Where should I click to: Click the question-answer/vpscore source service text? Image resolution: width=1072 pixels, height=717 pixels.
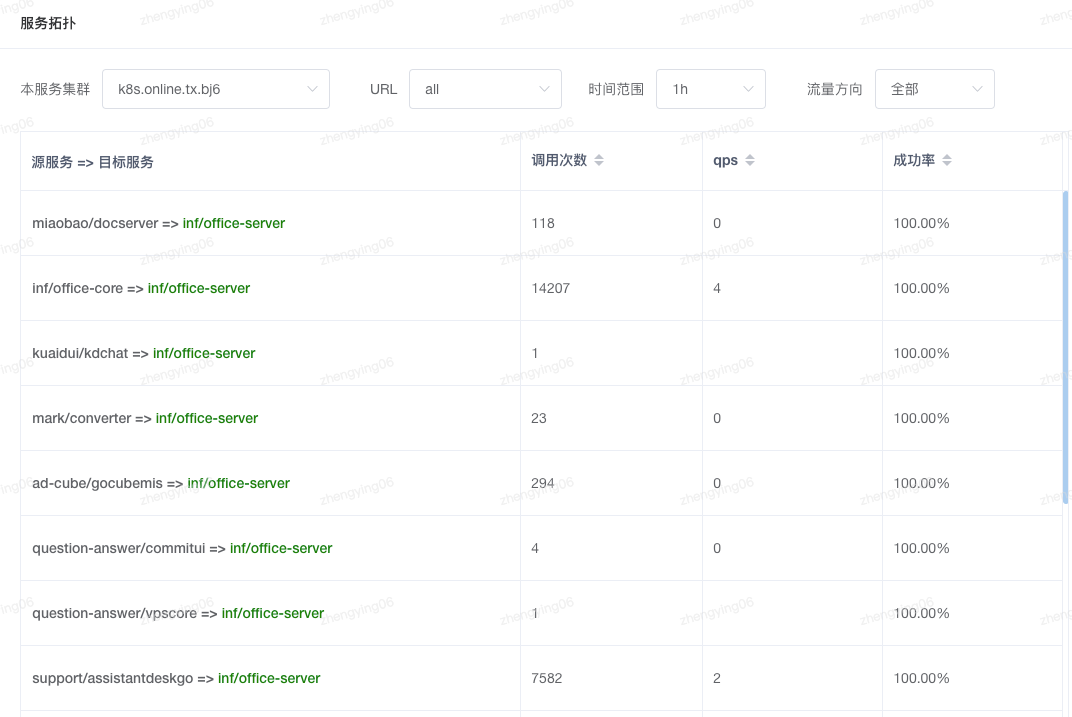(x=114, y=613)
